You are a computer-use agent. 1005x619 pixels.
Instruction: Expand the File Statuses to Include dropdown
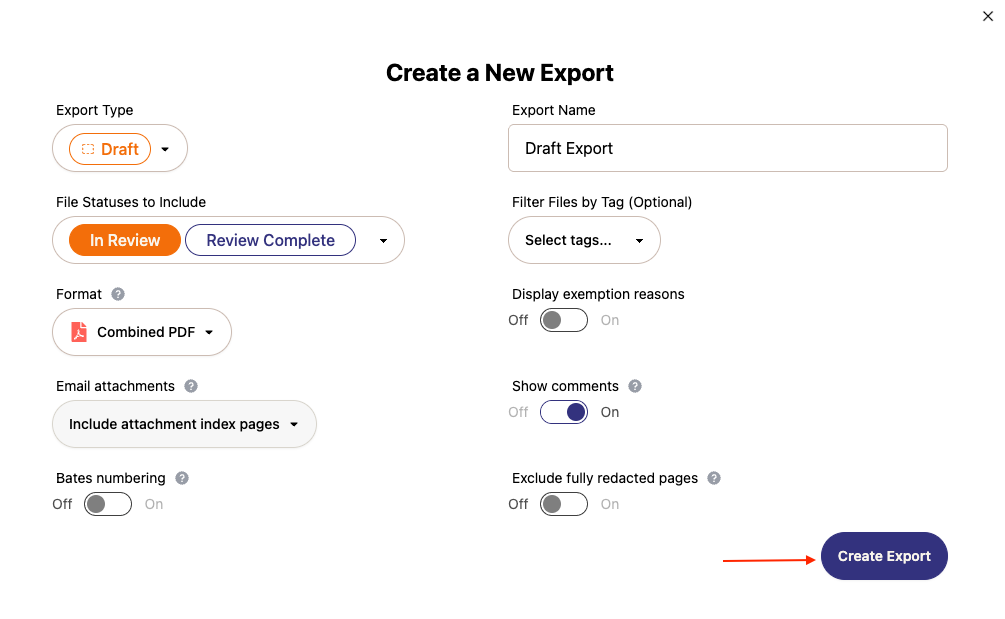(x=383, y=241)
